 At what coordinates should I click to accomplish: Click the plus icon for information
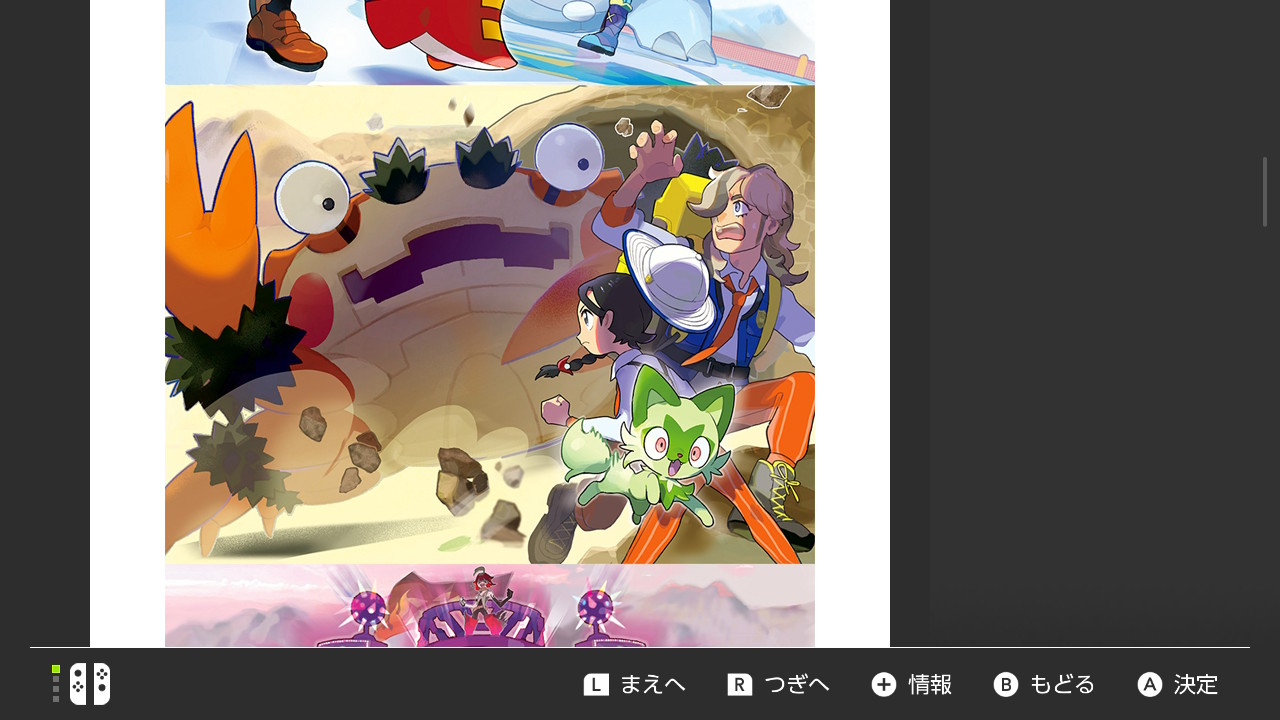point(884,685)
